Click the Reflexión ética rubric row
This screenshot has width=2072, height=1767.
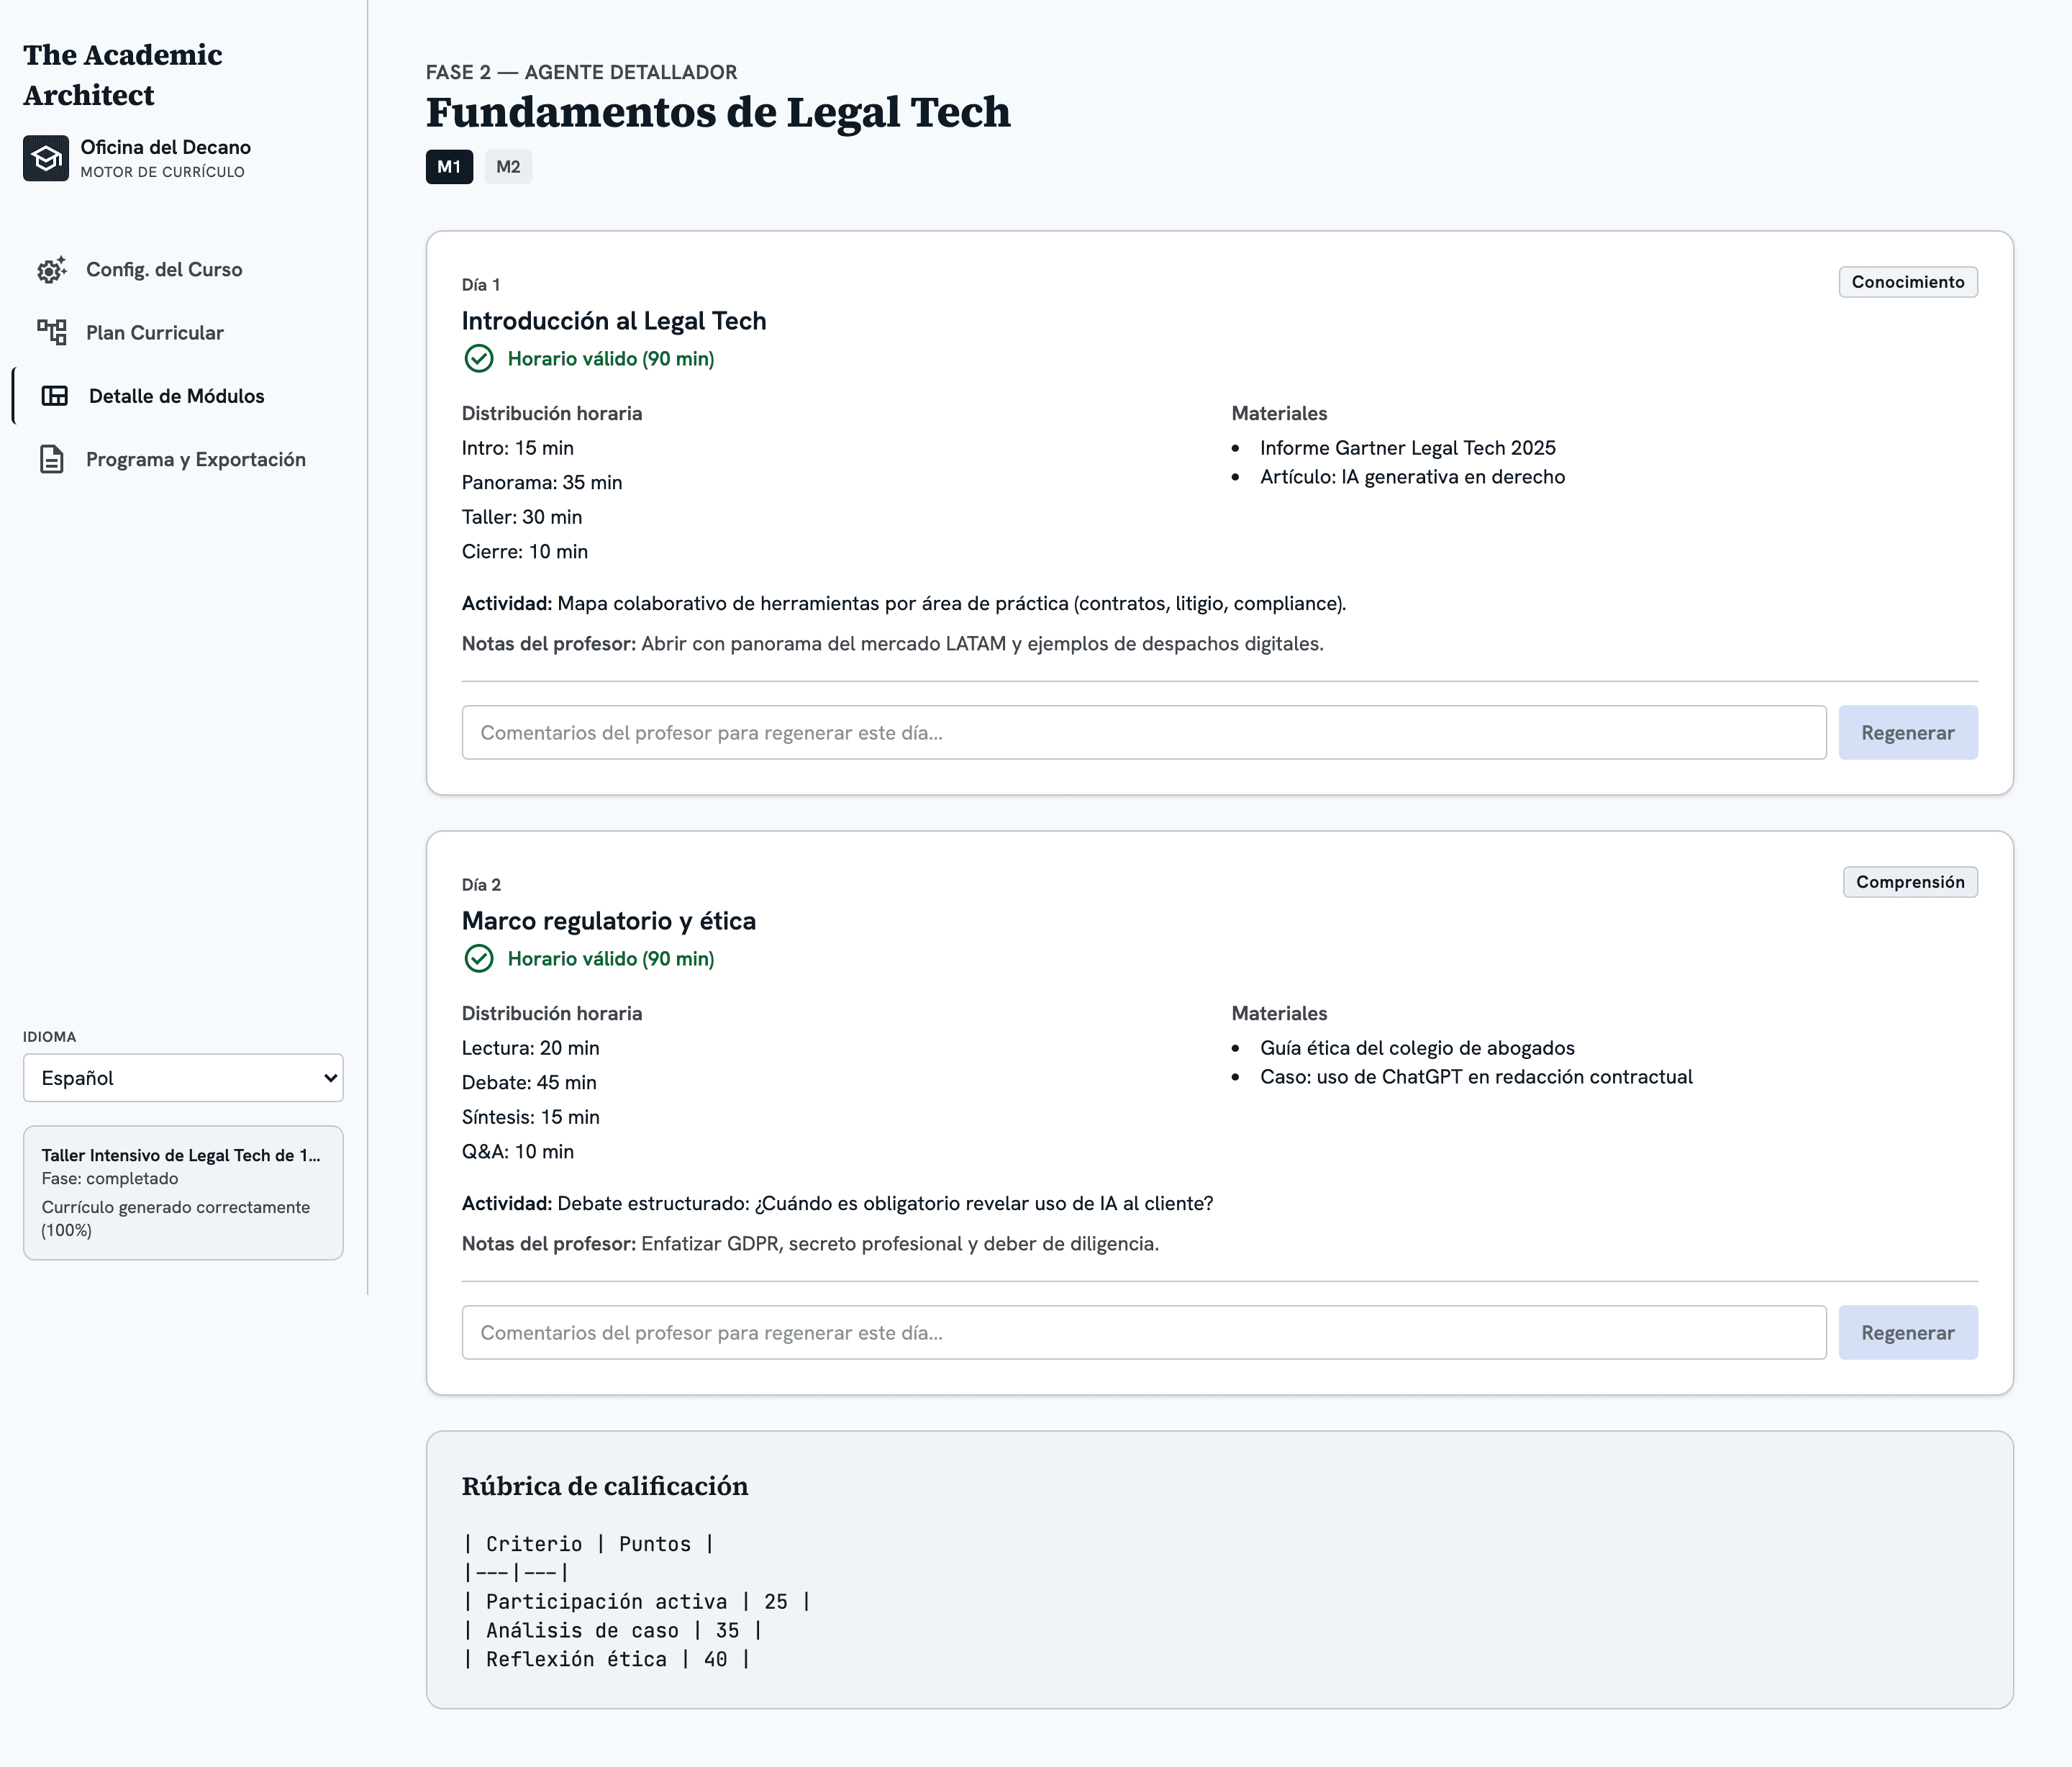pyautogui.click(x=607, y=1660)
